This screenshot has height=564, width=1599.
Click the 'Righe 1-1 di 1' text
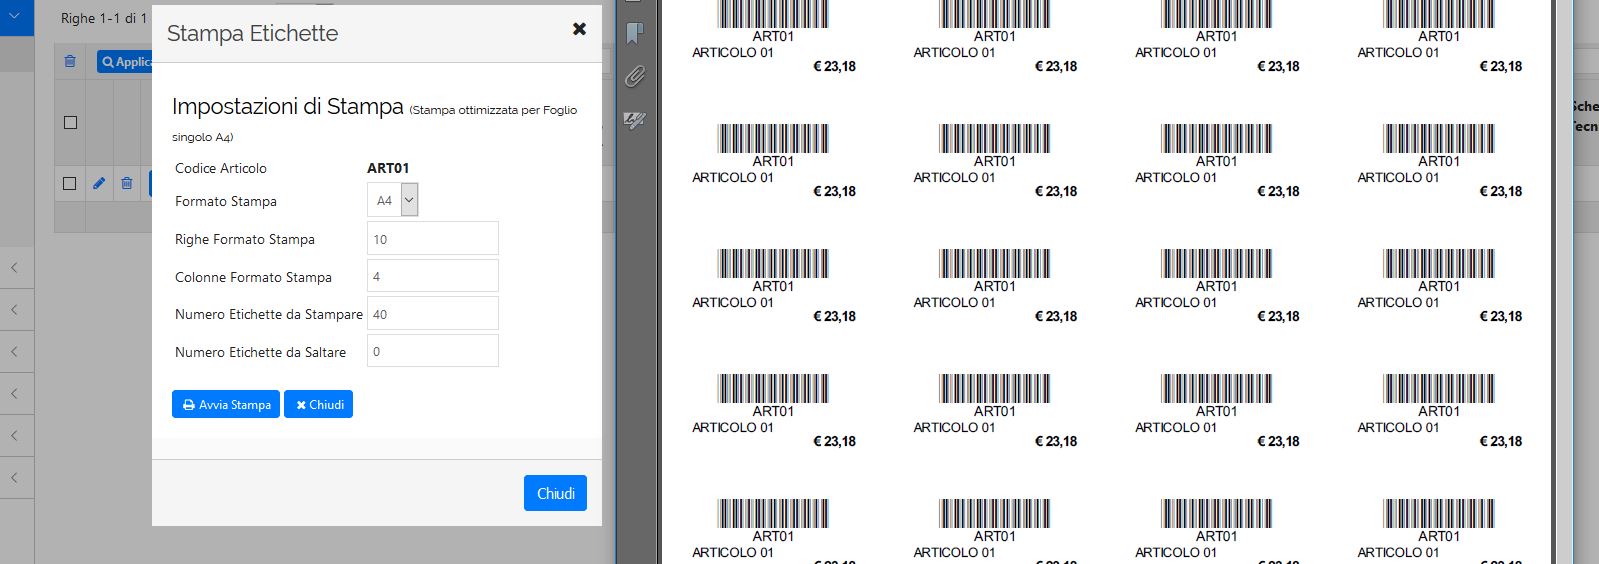(104, 18)
